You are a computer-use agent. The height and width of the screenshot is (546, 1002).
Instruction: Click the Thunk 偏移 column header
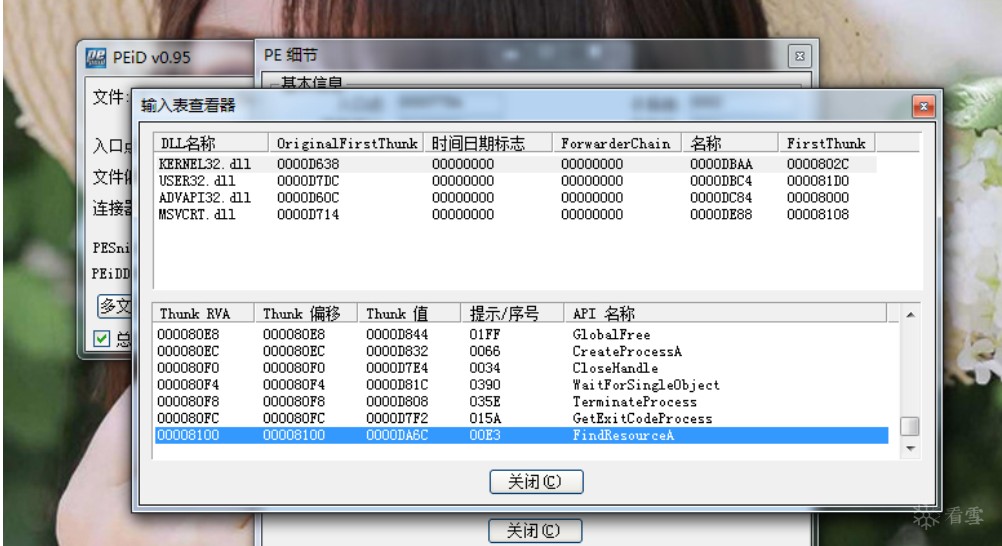307,313
